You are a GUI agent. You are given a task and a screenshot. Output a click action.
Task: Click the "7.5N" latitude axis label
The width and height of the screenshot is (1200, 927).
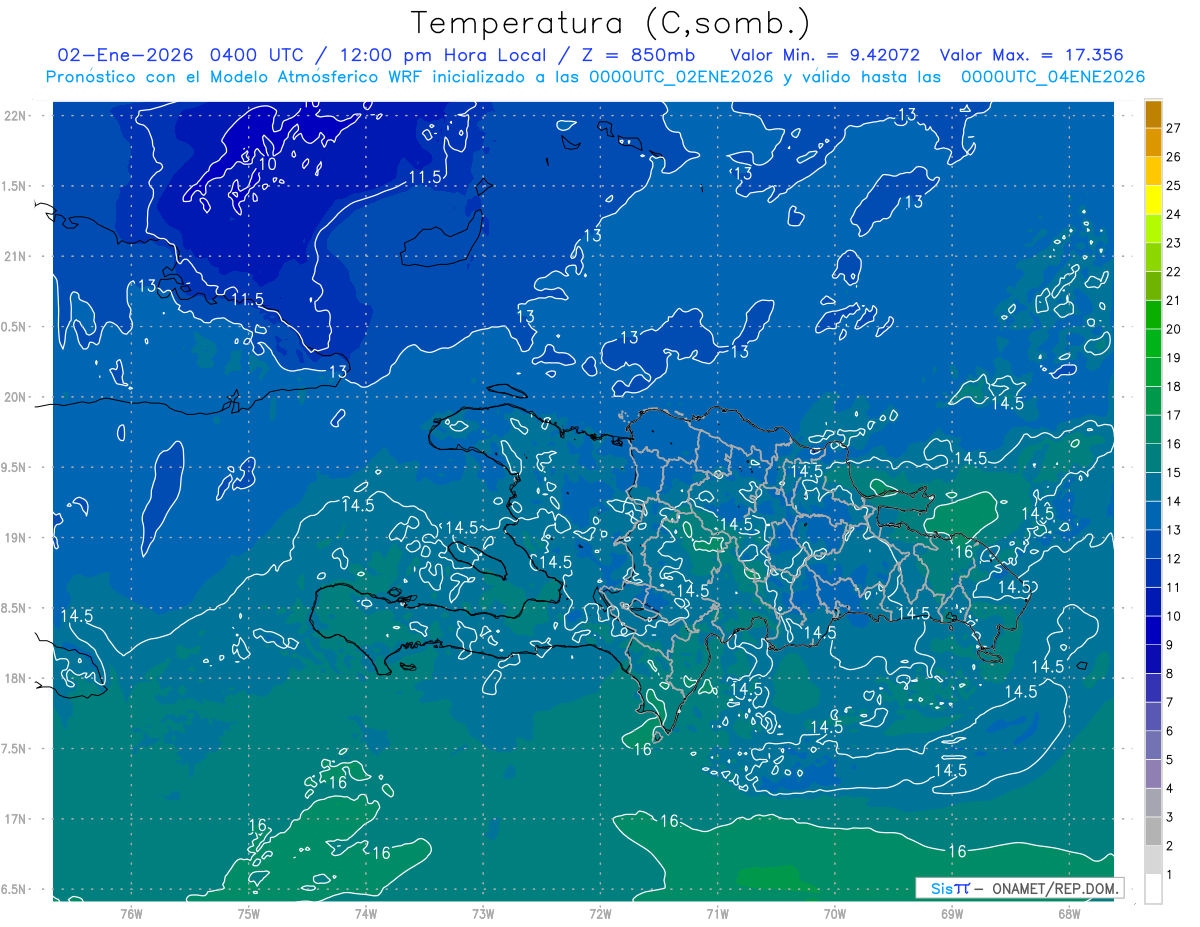15,749
